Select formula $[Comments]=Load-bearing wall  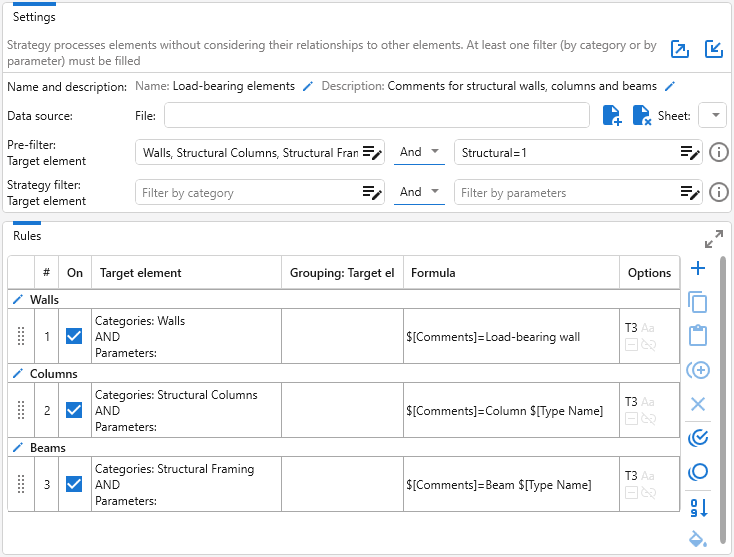pyautogui.click(x=493, y=337)
